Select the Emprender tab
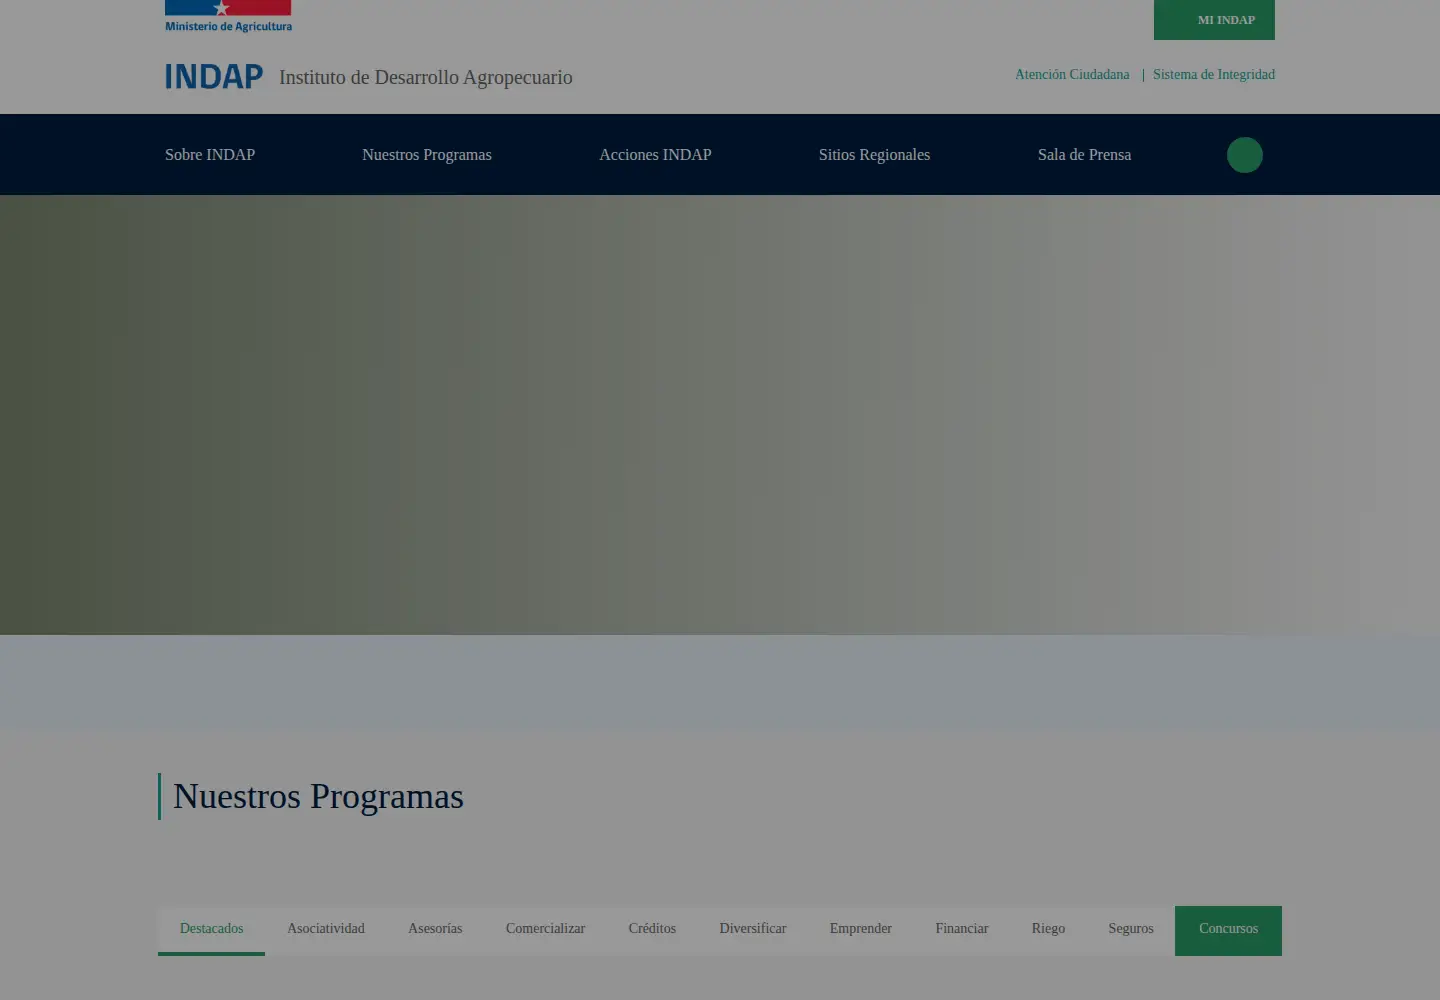The height and width of the screenshot is (1000, 1440). 860,930
